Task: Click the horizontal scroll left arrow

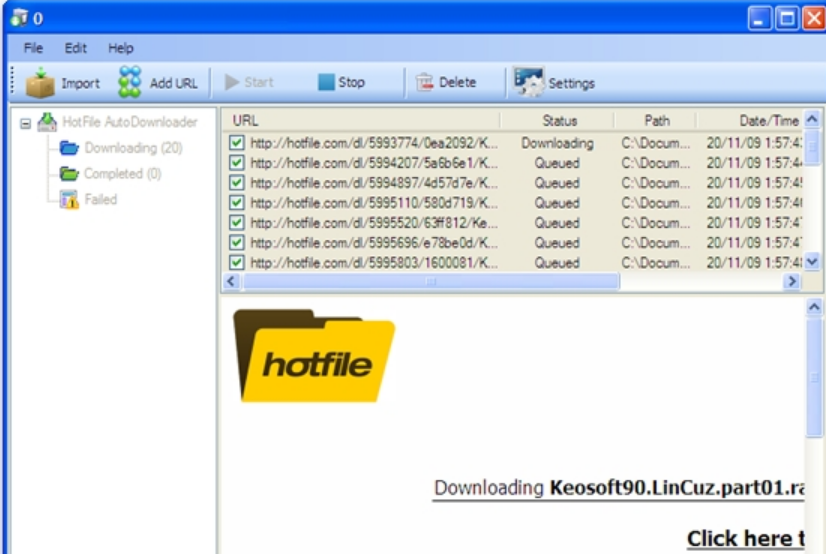Action: [231, 282]
